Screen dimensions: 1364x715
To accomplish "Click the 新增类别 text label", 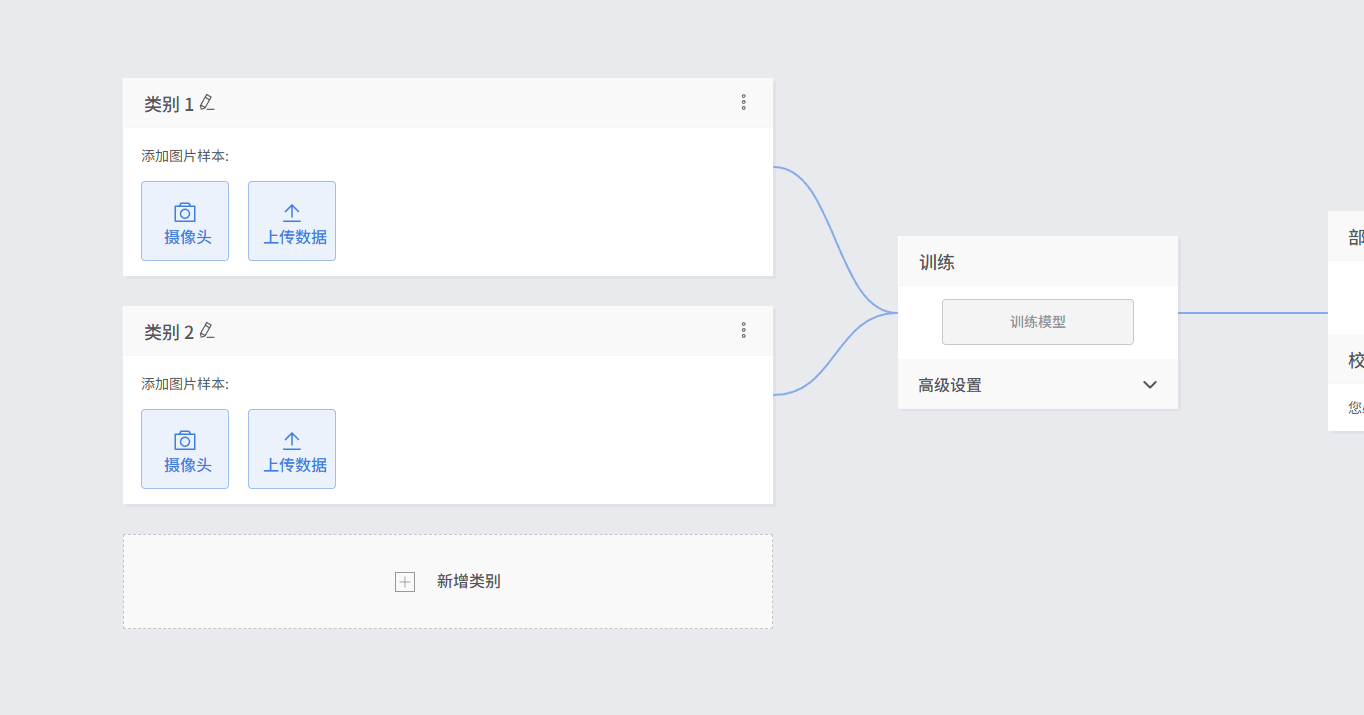I will click(x=468, y=582).
